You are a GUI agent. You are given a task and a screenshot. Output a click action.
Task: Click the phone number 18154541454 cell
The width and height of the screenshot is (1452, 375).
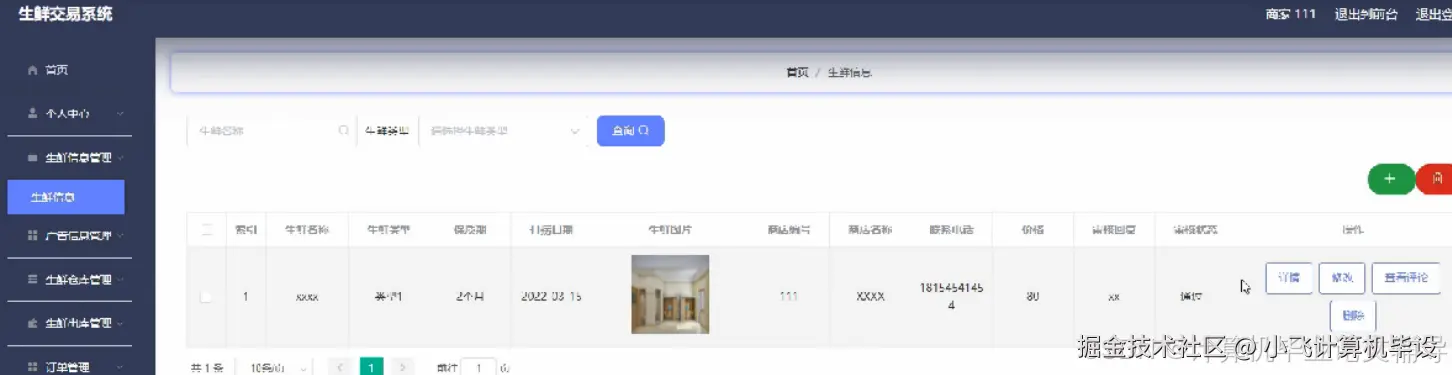coord(951,296)
